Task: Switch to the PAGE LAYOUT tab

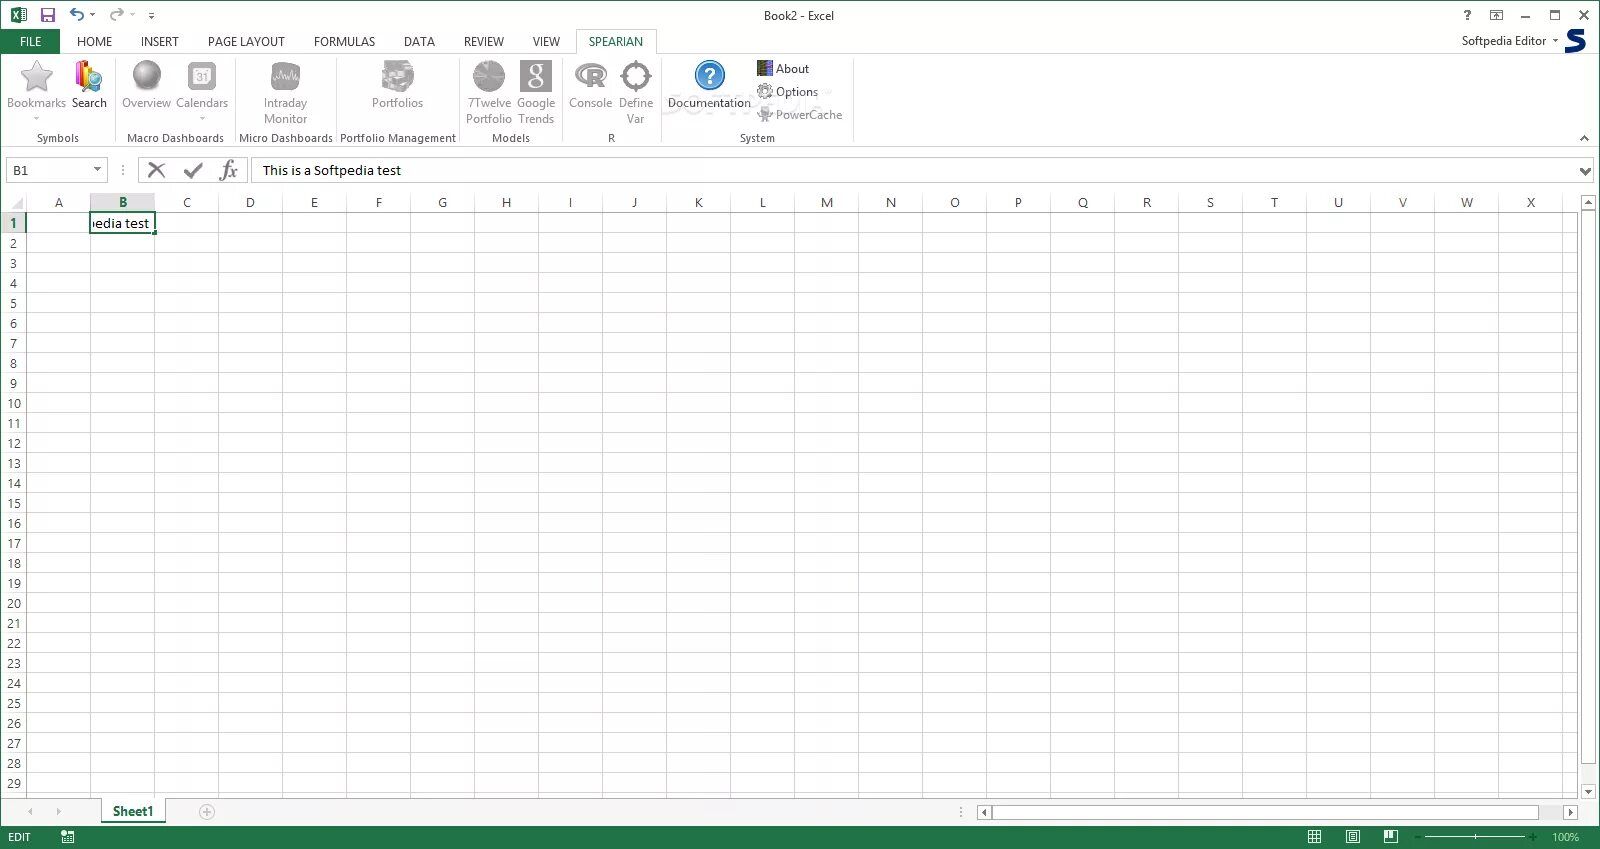Action: pos(246,41)
